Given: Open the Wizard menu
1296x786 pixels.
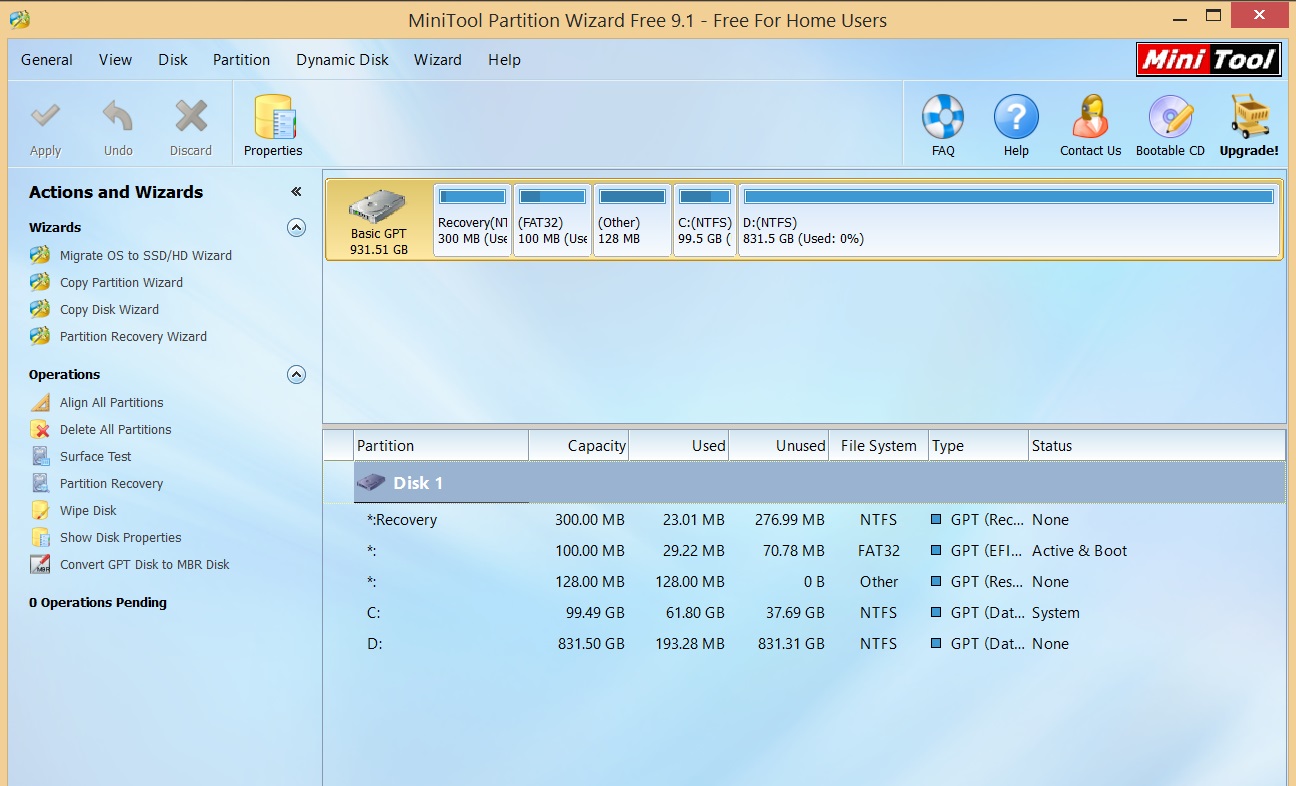Looking at the screenshot, I should coord(438,60).
